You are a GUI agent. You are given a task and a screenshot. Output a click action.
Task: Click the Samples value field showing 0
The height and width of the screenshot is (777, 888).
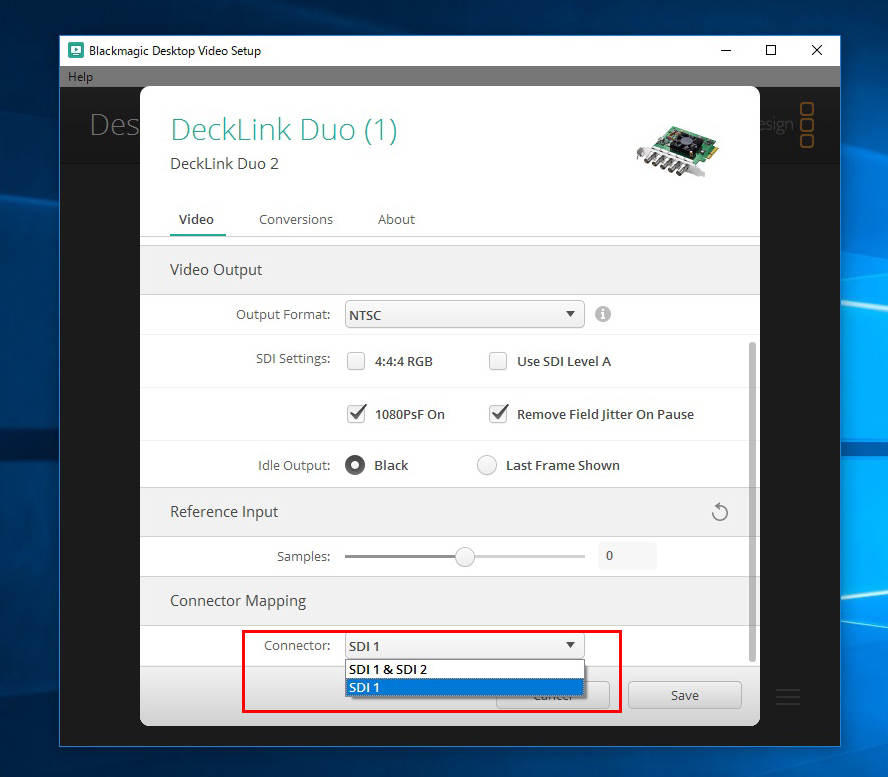[627, 556]
